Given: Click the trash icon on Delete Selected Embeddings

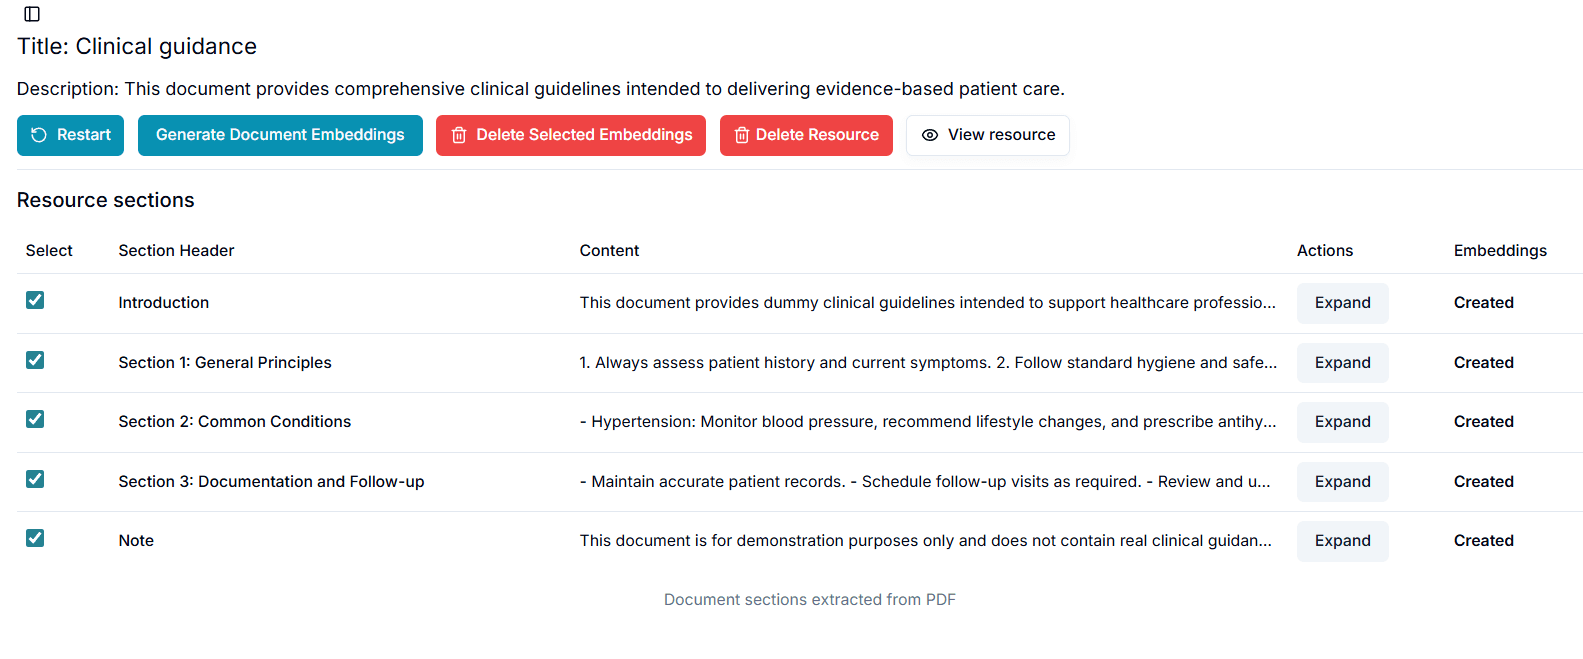Looking at the screenshot, I should (459, 135).
